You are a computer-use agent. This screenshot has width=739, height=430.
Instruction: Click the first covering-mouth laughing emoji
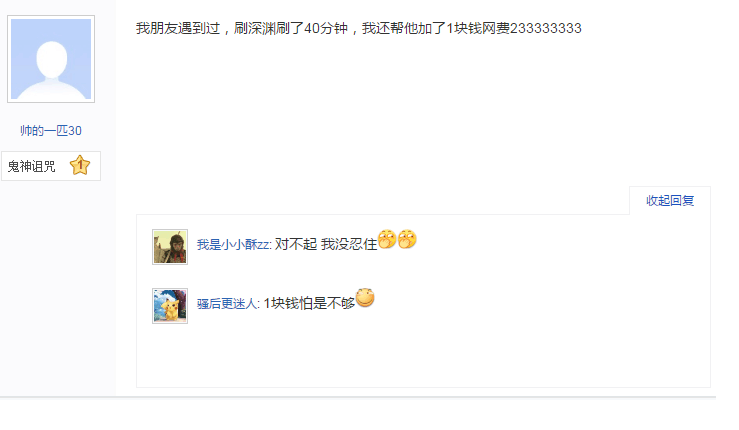pos(387,239)
